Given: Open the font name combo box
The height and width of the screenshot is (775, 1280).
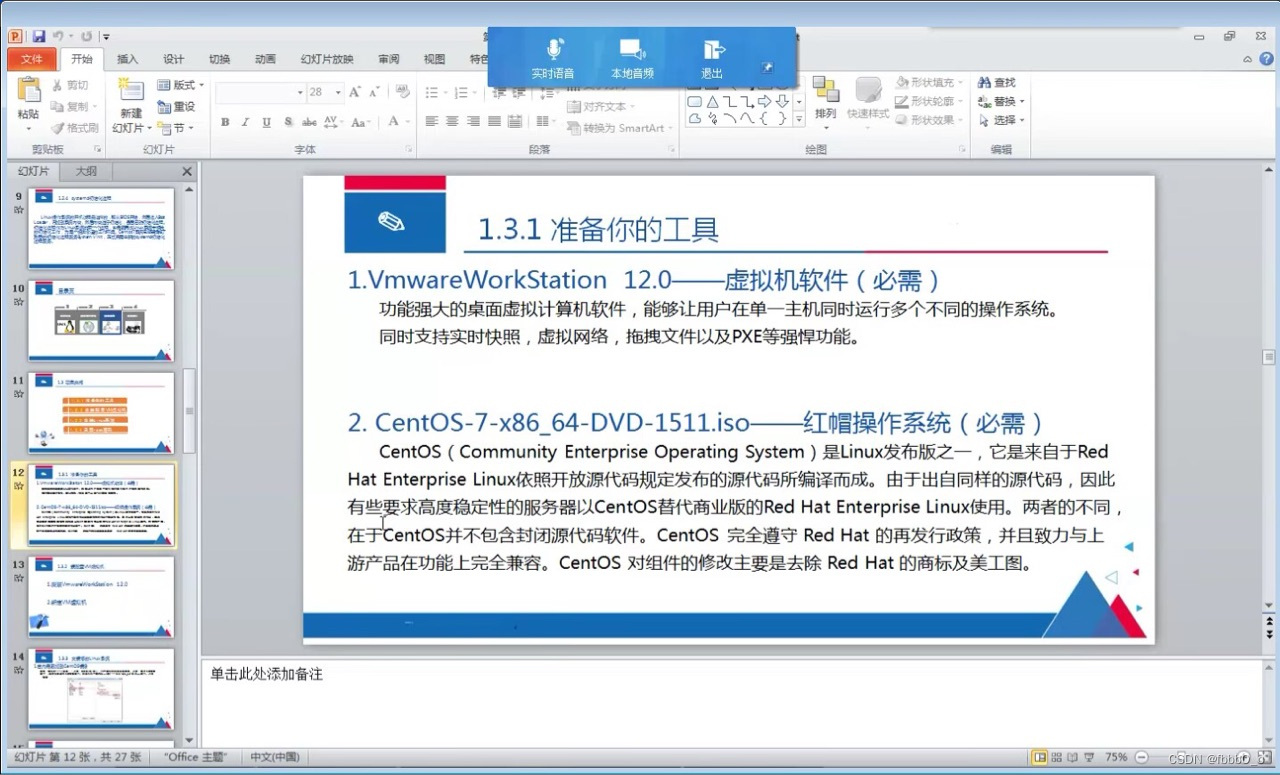Looking at the screenshot, I should tap(260, 92).
